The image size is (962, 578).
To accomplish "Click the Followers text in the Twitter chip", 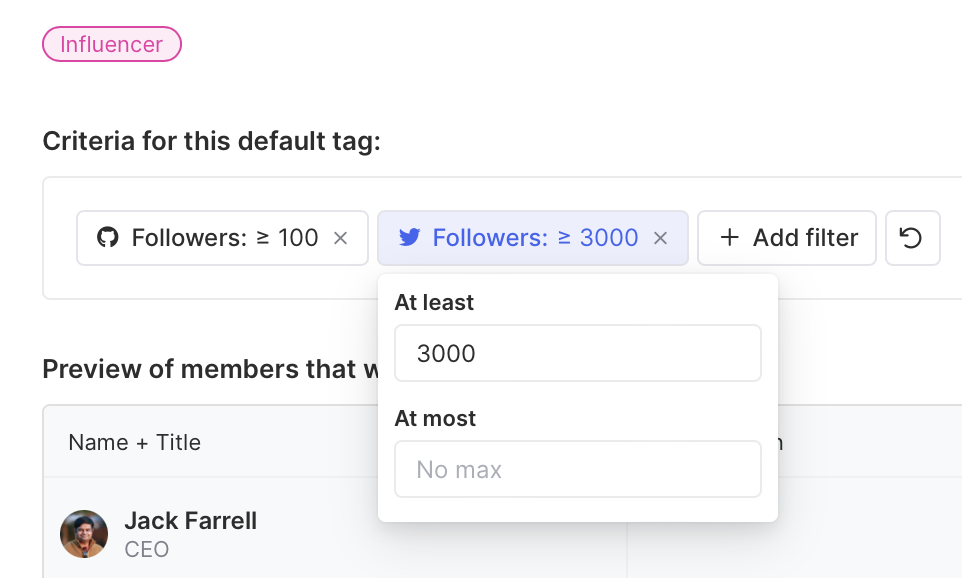I will click(x=490, y=238).
